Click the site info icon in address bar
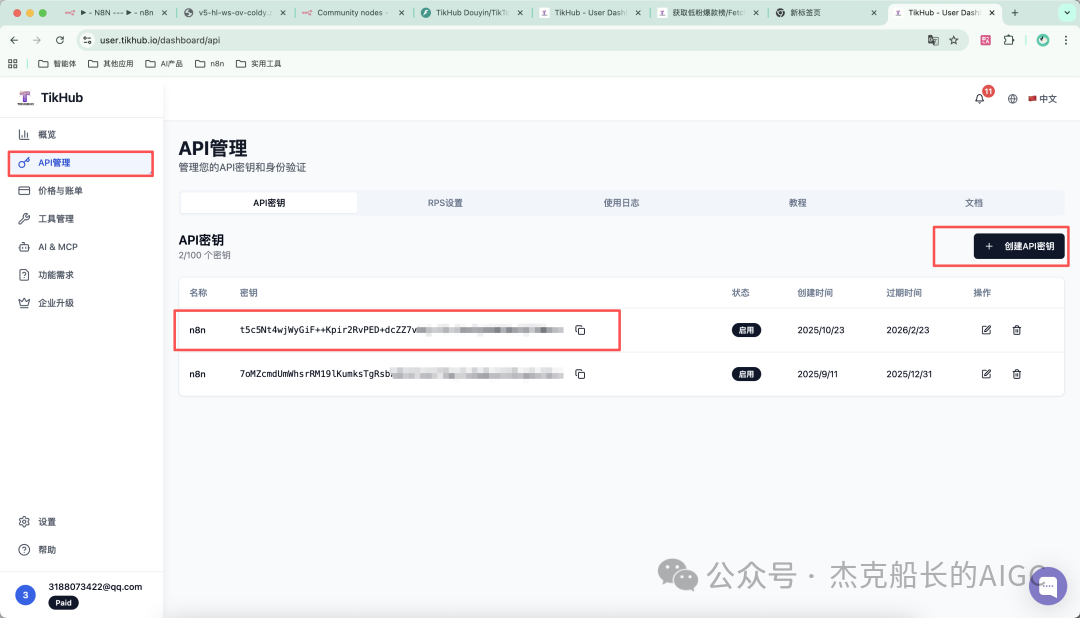 [x=87, y=40]
